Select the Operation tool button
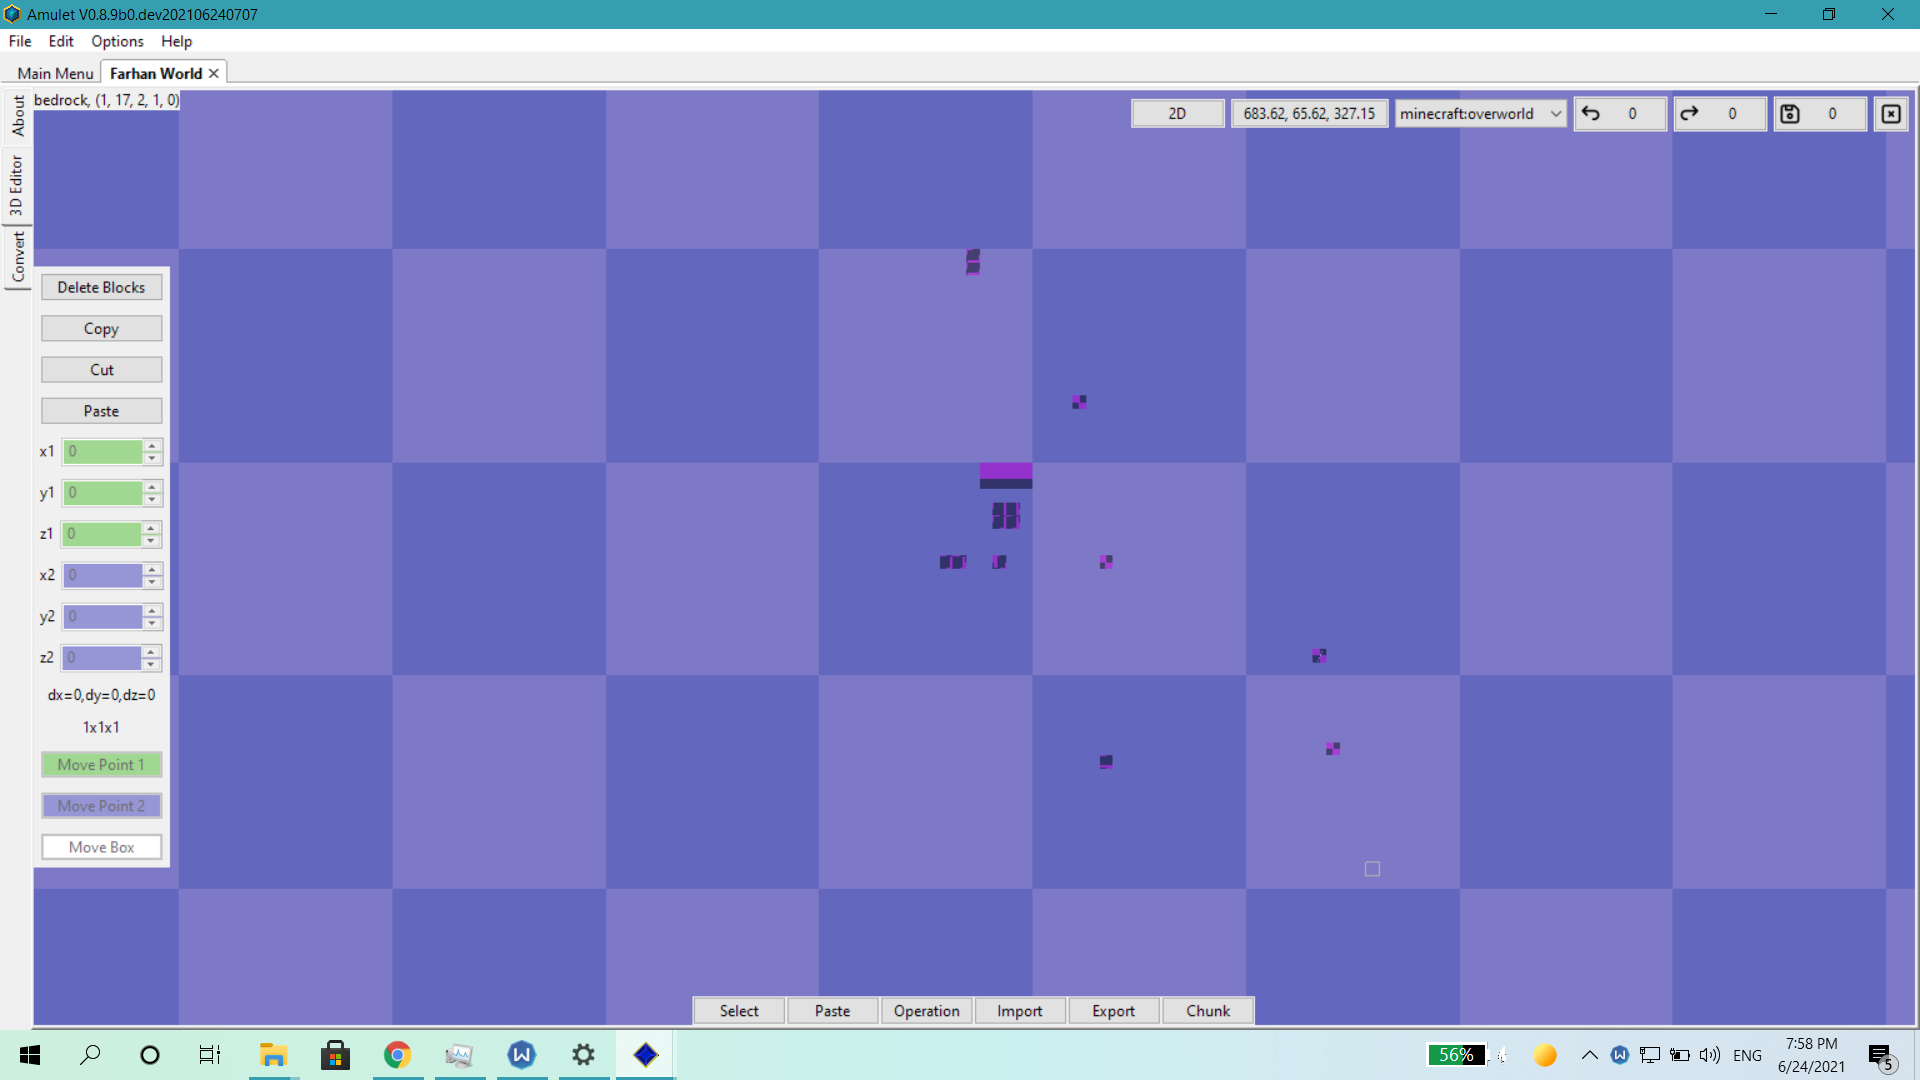This screenshot has width=1920, height=1080. [926, 1011]
